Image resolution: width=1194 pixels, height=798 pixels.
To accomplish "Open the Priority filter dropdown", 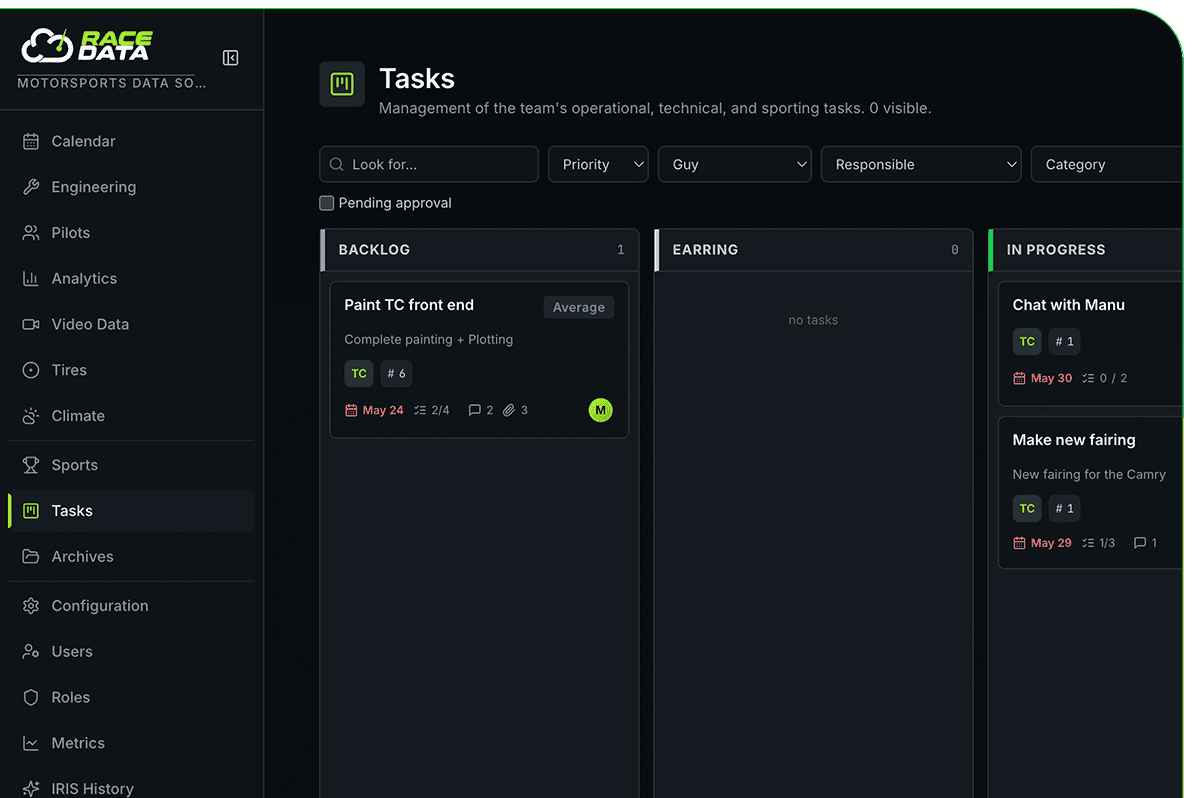I will pyautogui.click(x=598, y=164).
